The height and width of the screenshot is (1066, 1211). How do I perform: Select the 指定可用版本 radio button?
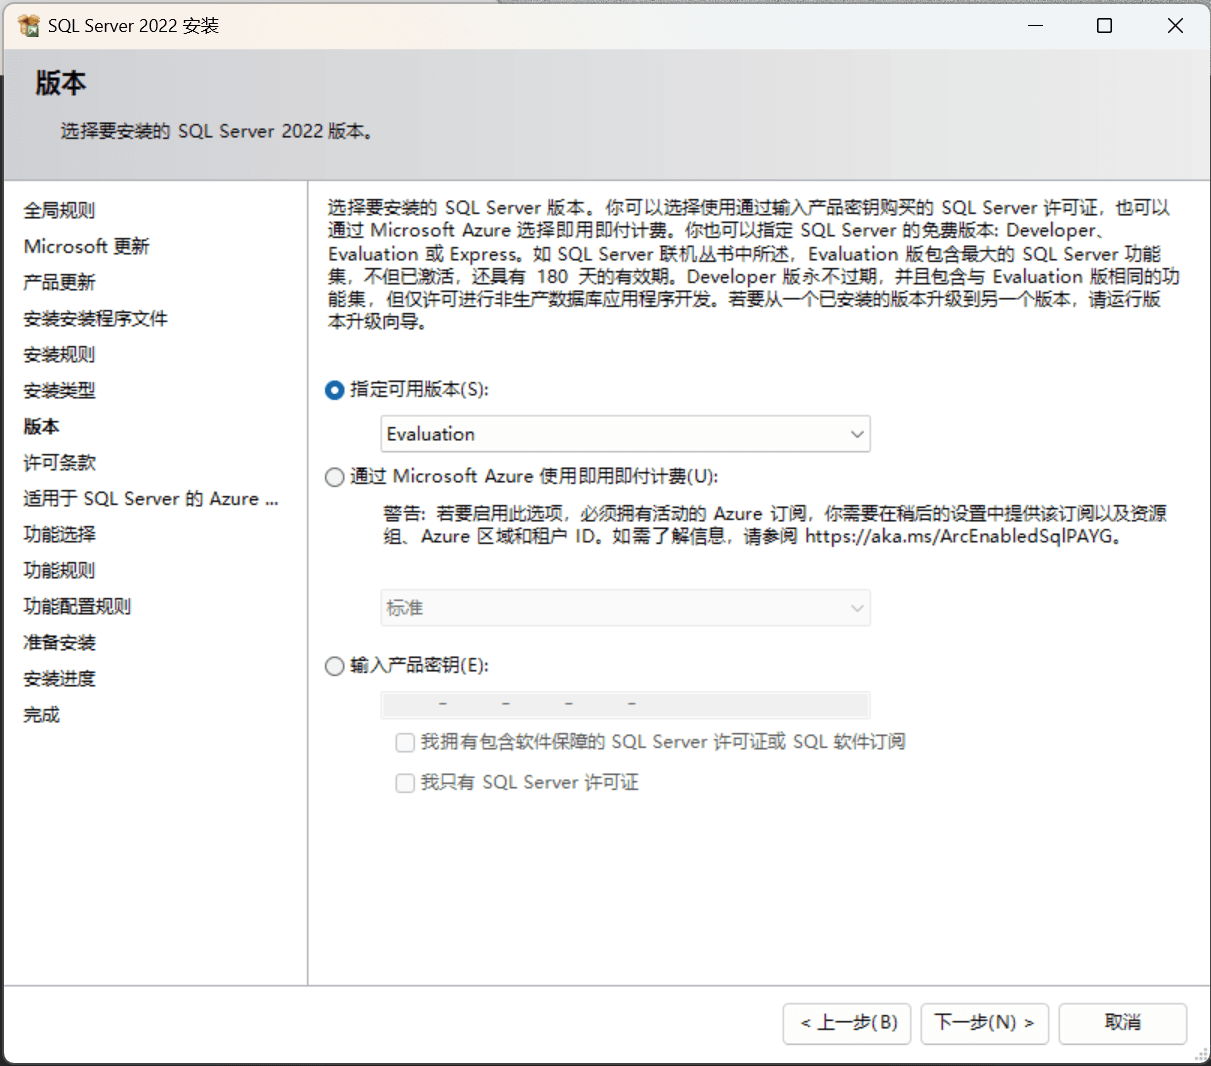[335, 390]
